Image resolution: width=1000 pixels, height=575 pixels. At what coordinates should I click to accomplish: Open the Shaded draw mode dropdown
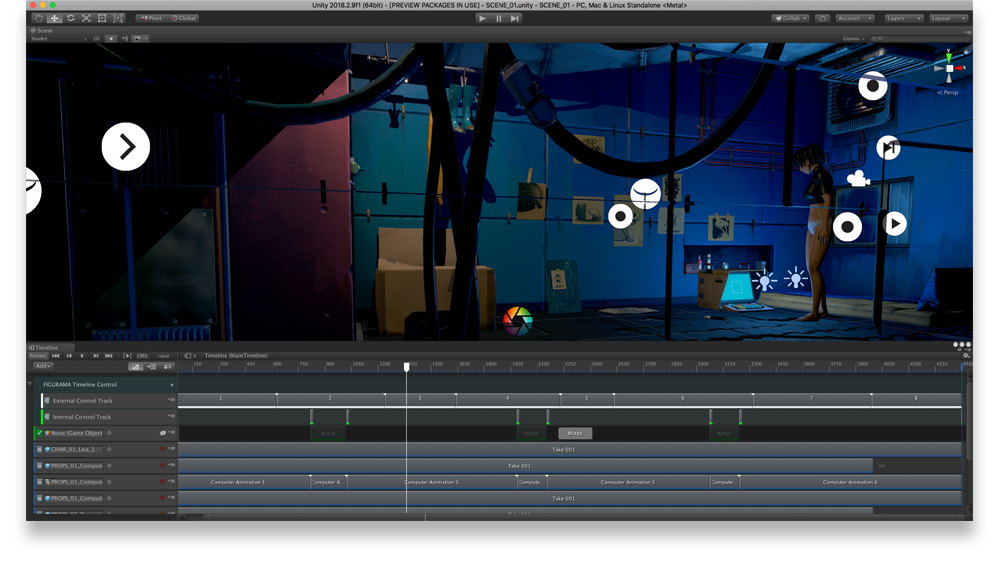click(58, 39)
